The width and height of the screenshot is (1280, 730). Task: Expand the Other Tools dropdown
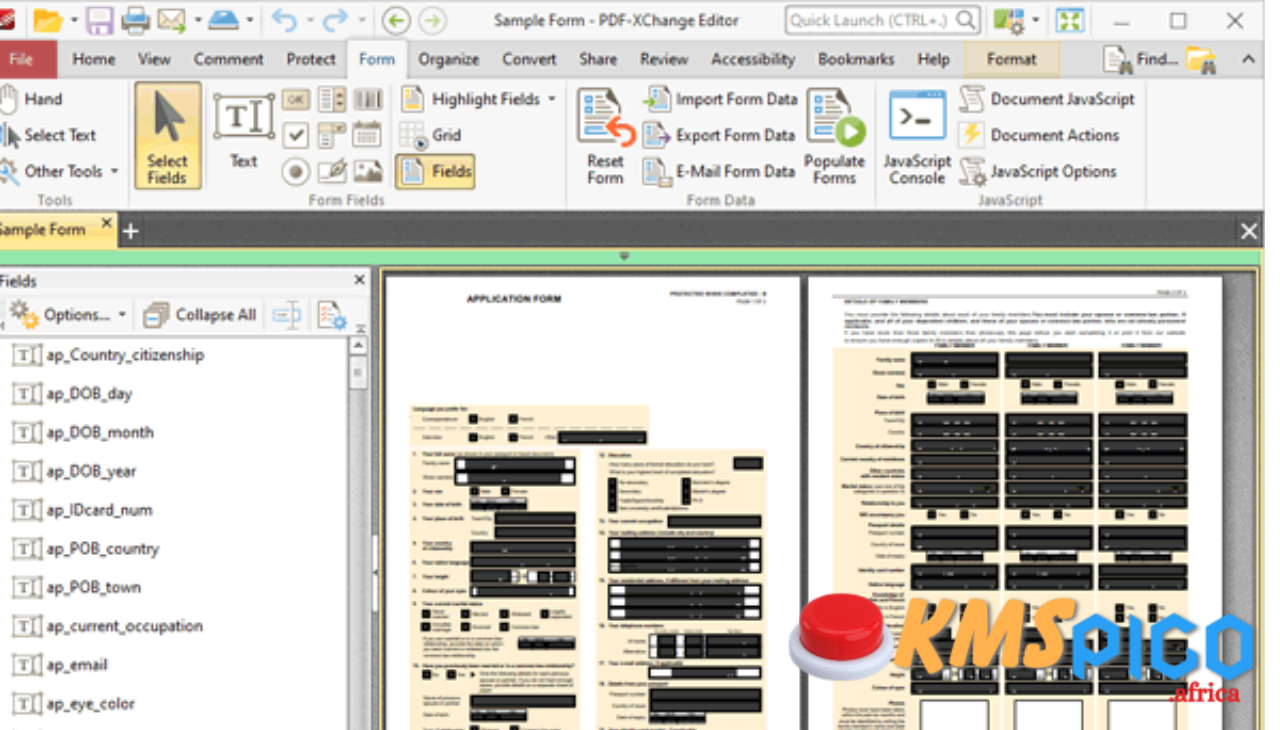[114, 171]
